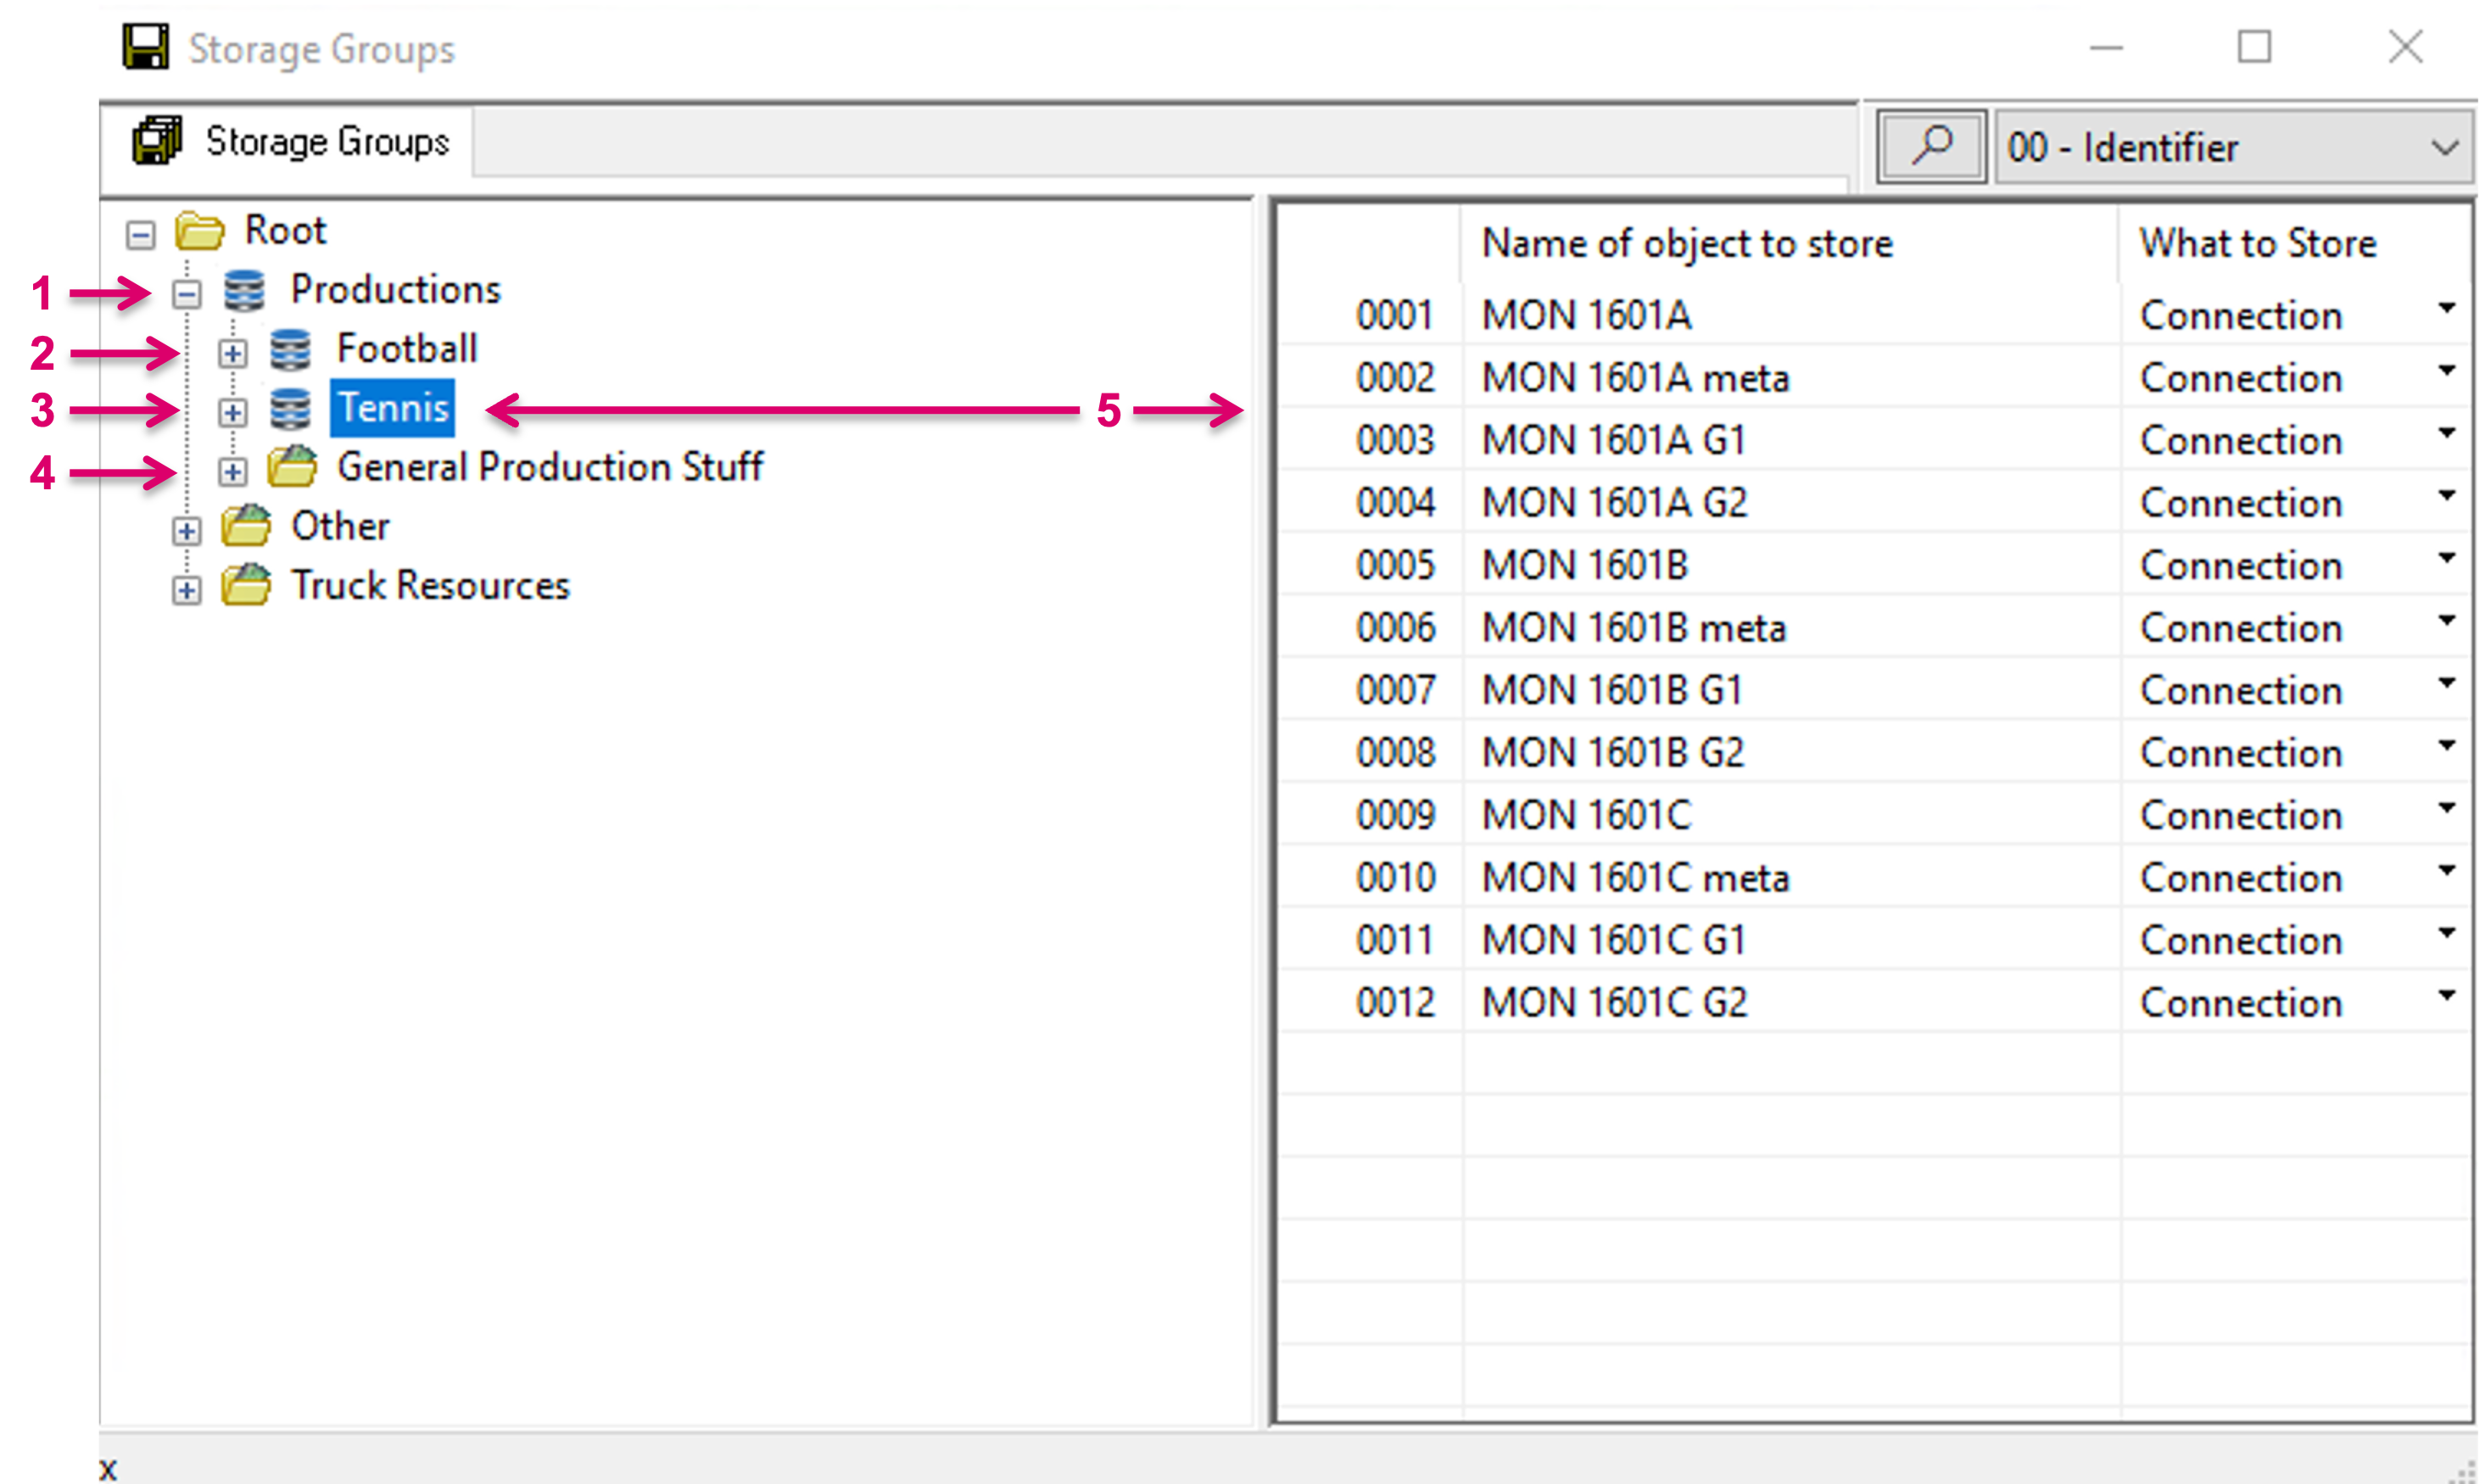Expand the Football storage group
This screenshot has width=2480, height=1484.
233,353
